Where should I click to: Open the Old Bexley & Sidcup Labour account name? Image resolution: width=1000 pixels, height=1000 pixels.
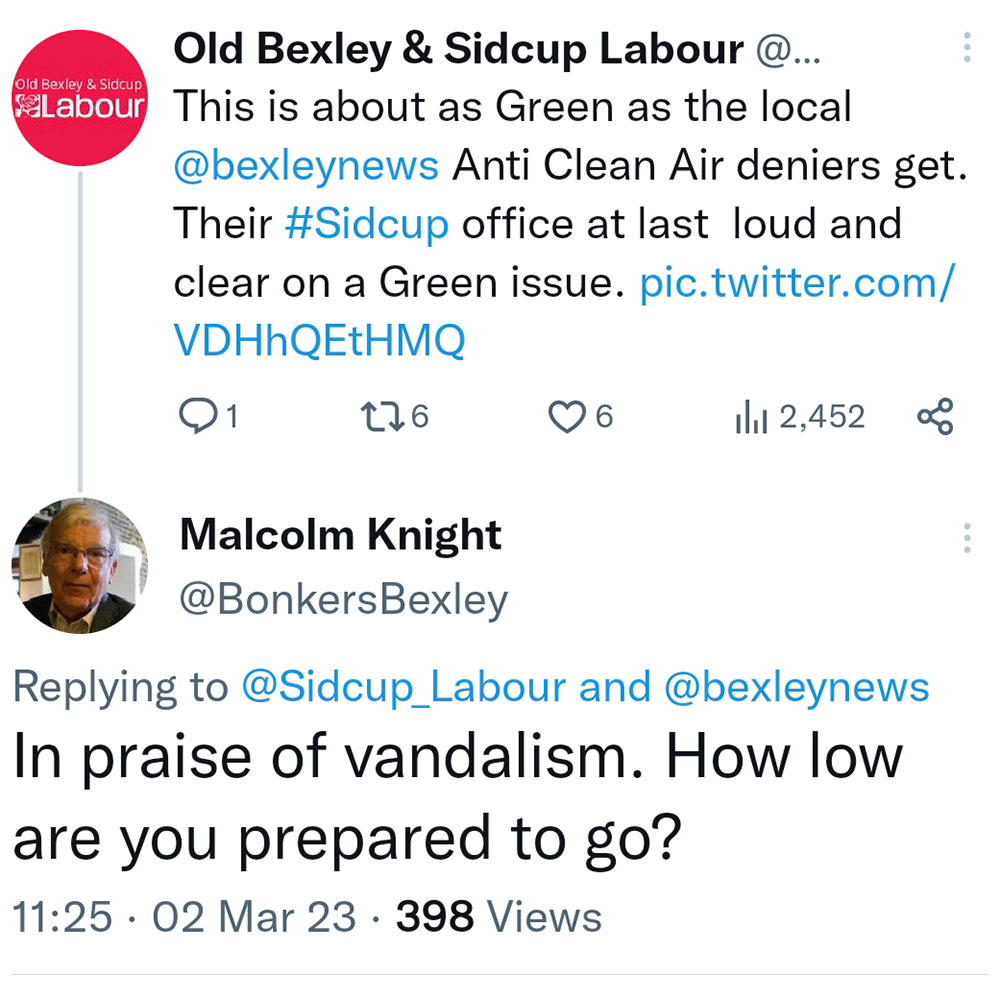coord(458,50)
